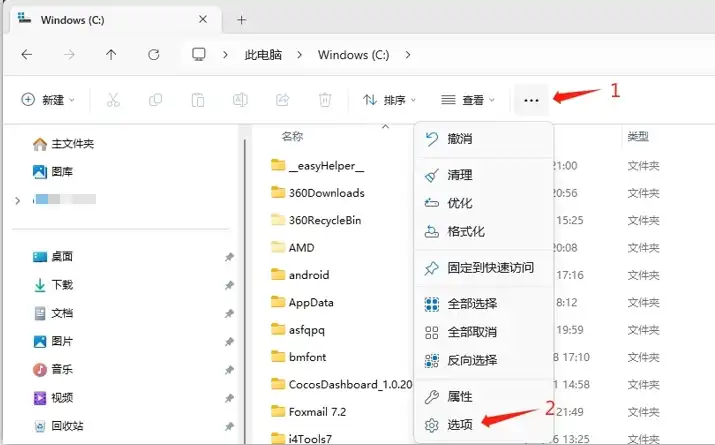Open 主文件夹 (Home) in sidebar

point(63,144)
